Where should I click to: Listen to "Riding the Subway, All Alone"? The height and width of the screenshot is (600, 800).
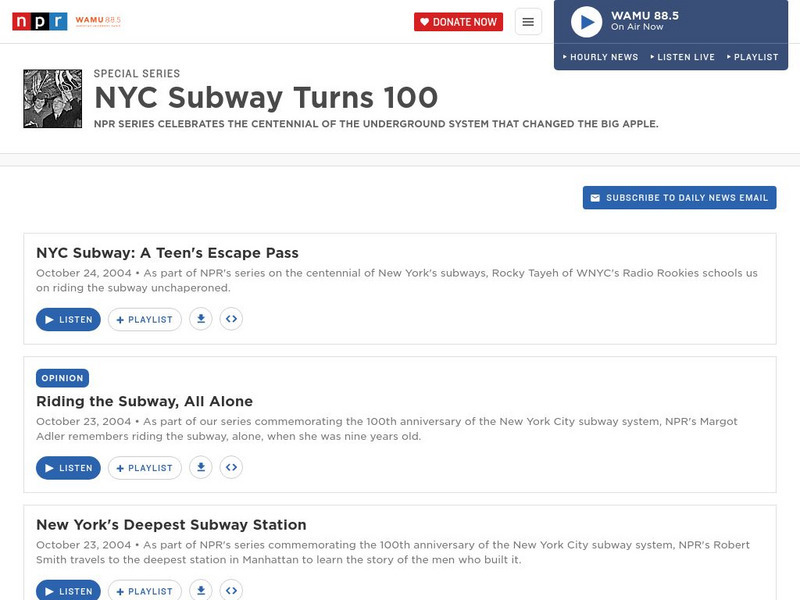click(67, 467)
